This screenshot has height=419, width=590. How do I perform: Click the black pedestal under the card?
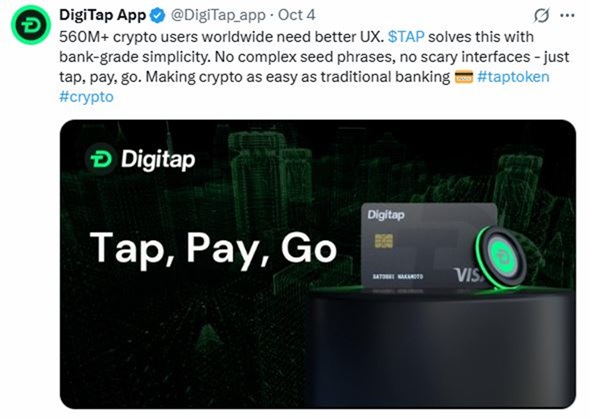pyautogui.click(x=442, y=348)
